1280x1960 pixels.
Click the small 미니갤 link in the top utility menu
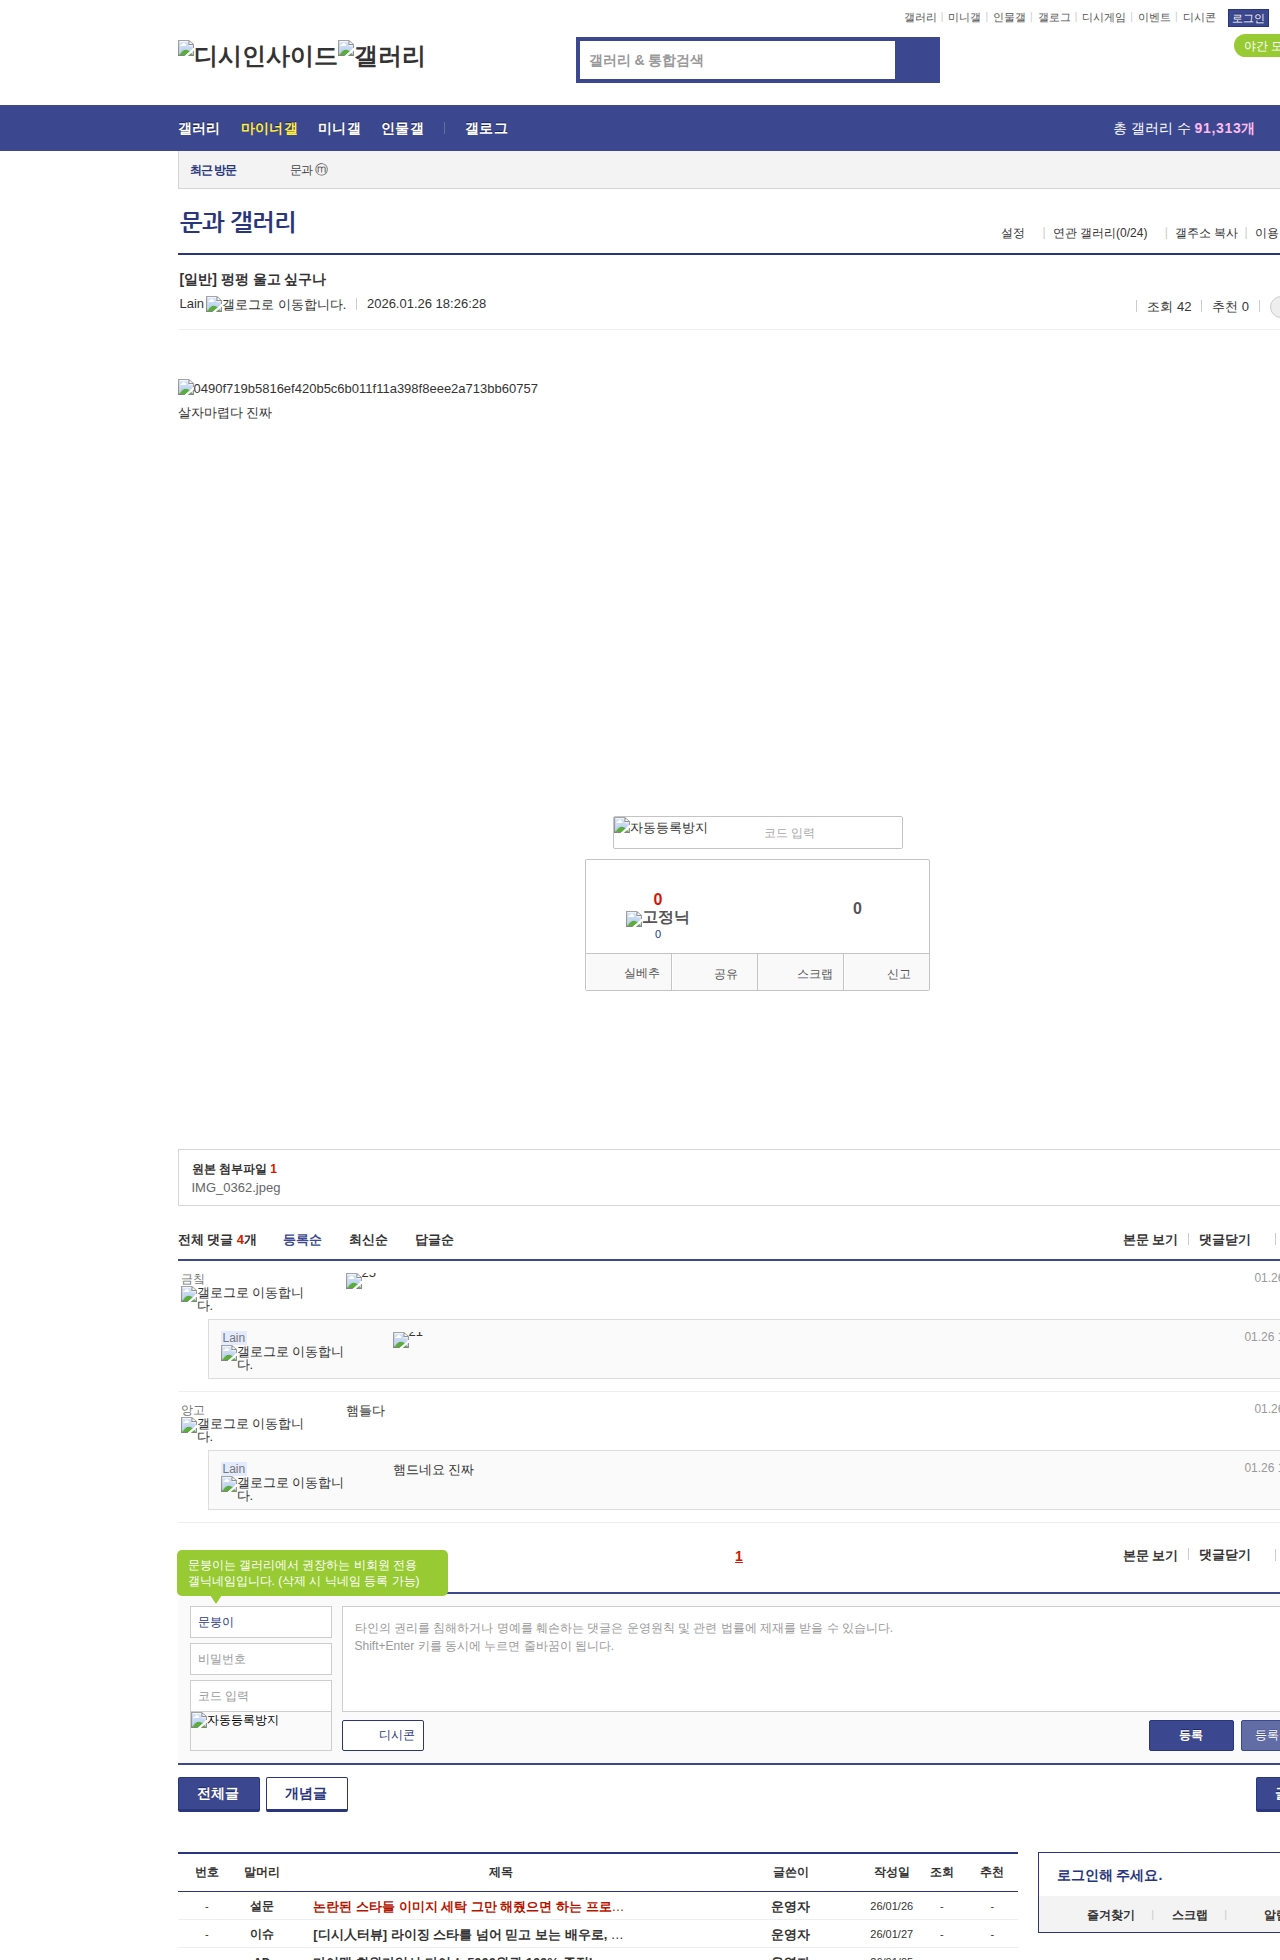tap(964, 18)
